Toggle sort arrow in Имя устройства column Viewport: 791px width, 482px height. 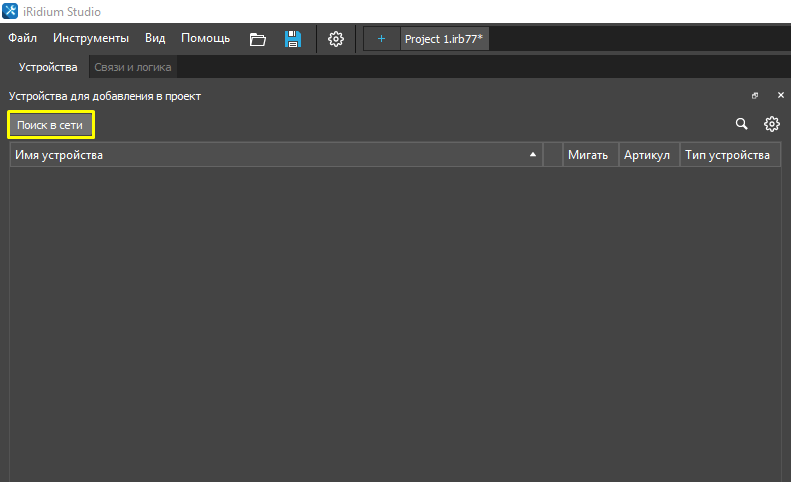(x=532, y=155)
